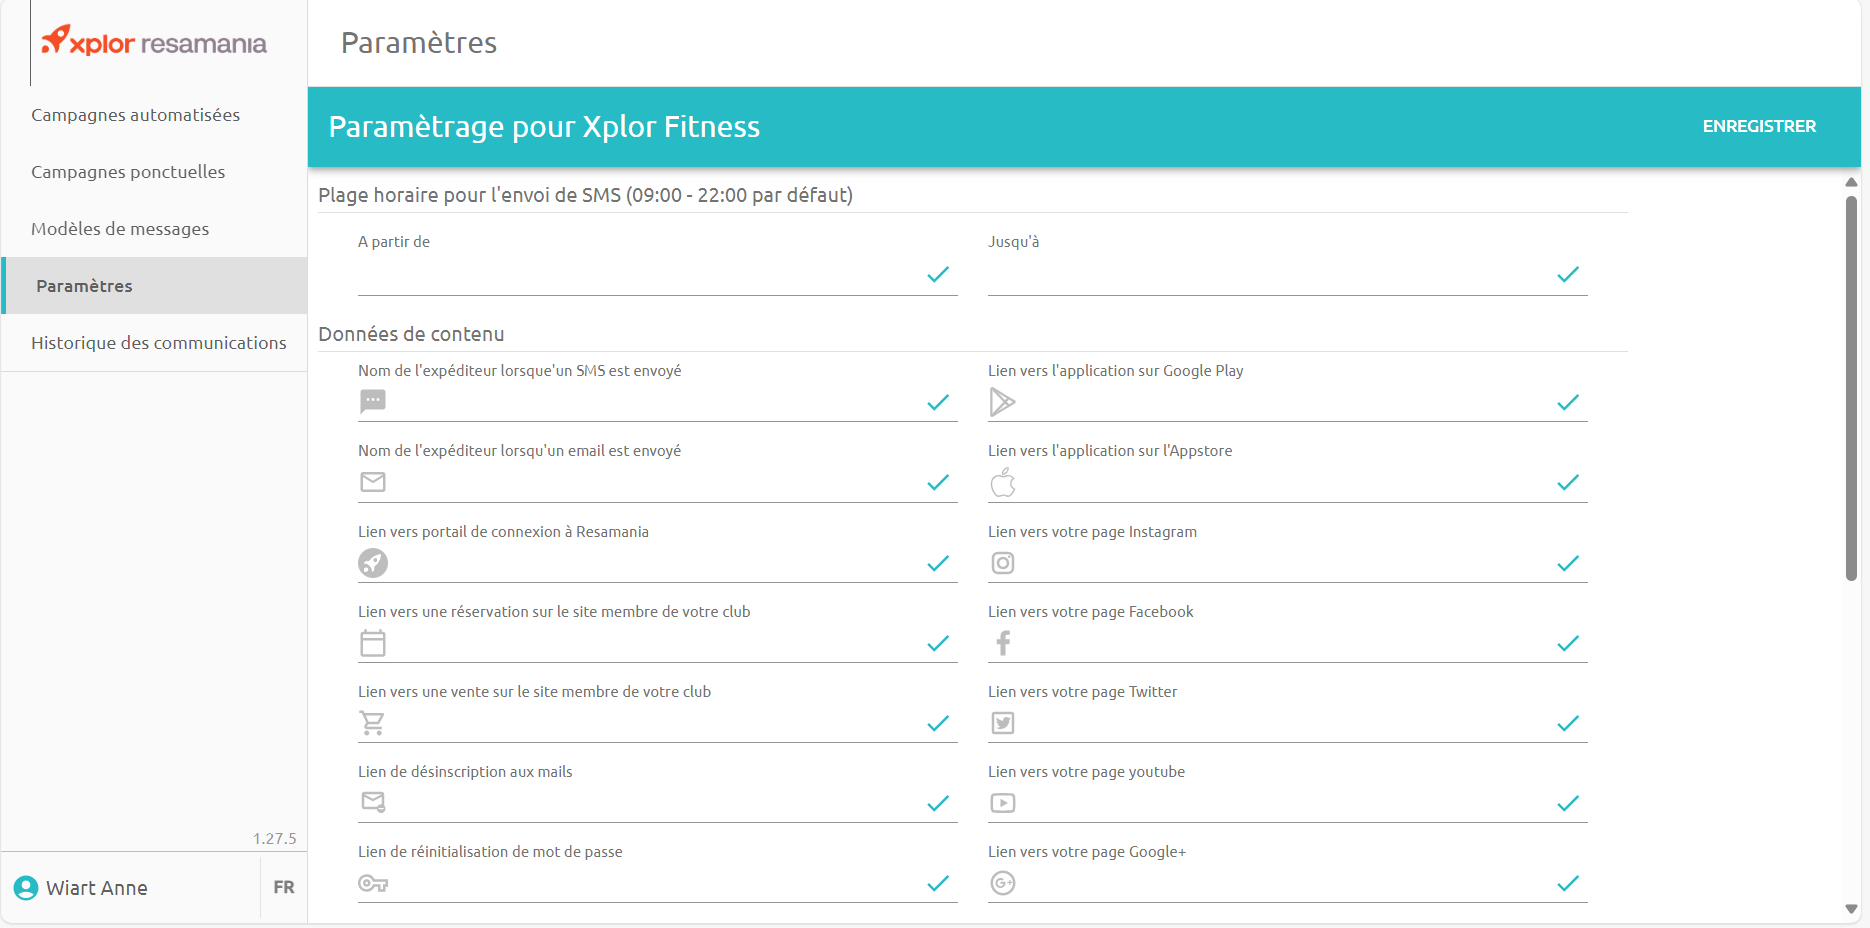
Task: Click checkmark for SMS sender name field
Action: point(938,403)
